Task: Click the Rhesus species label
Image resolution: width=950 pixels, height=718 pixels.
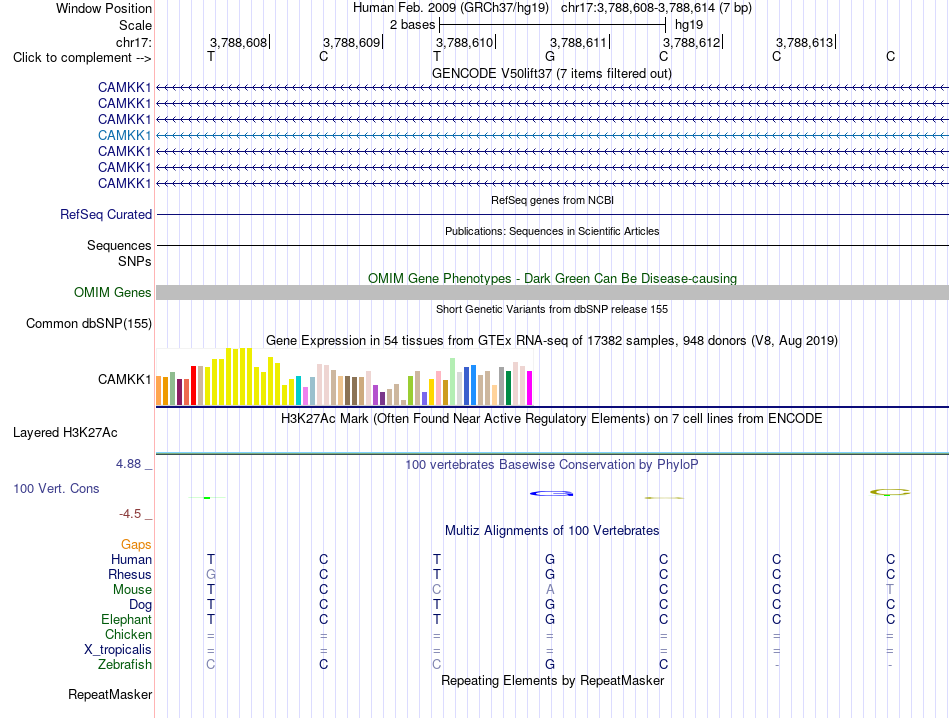Action: (130, 574)
